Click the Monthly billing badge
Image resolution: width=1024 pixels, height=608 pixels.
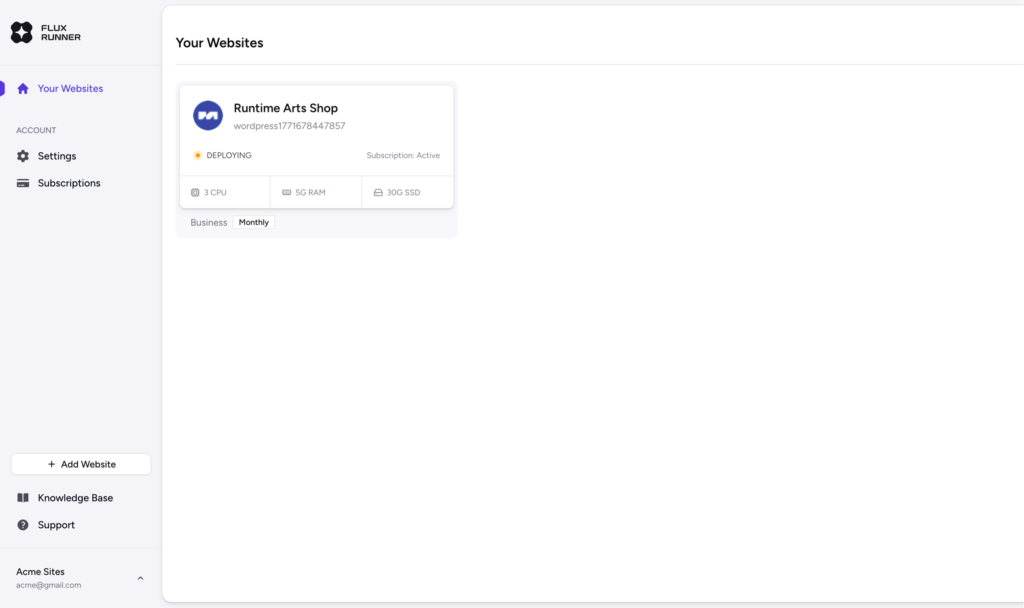pyautogui.click(x=254, y=222)
